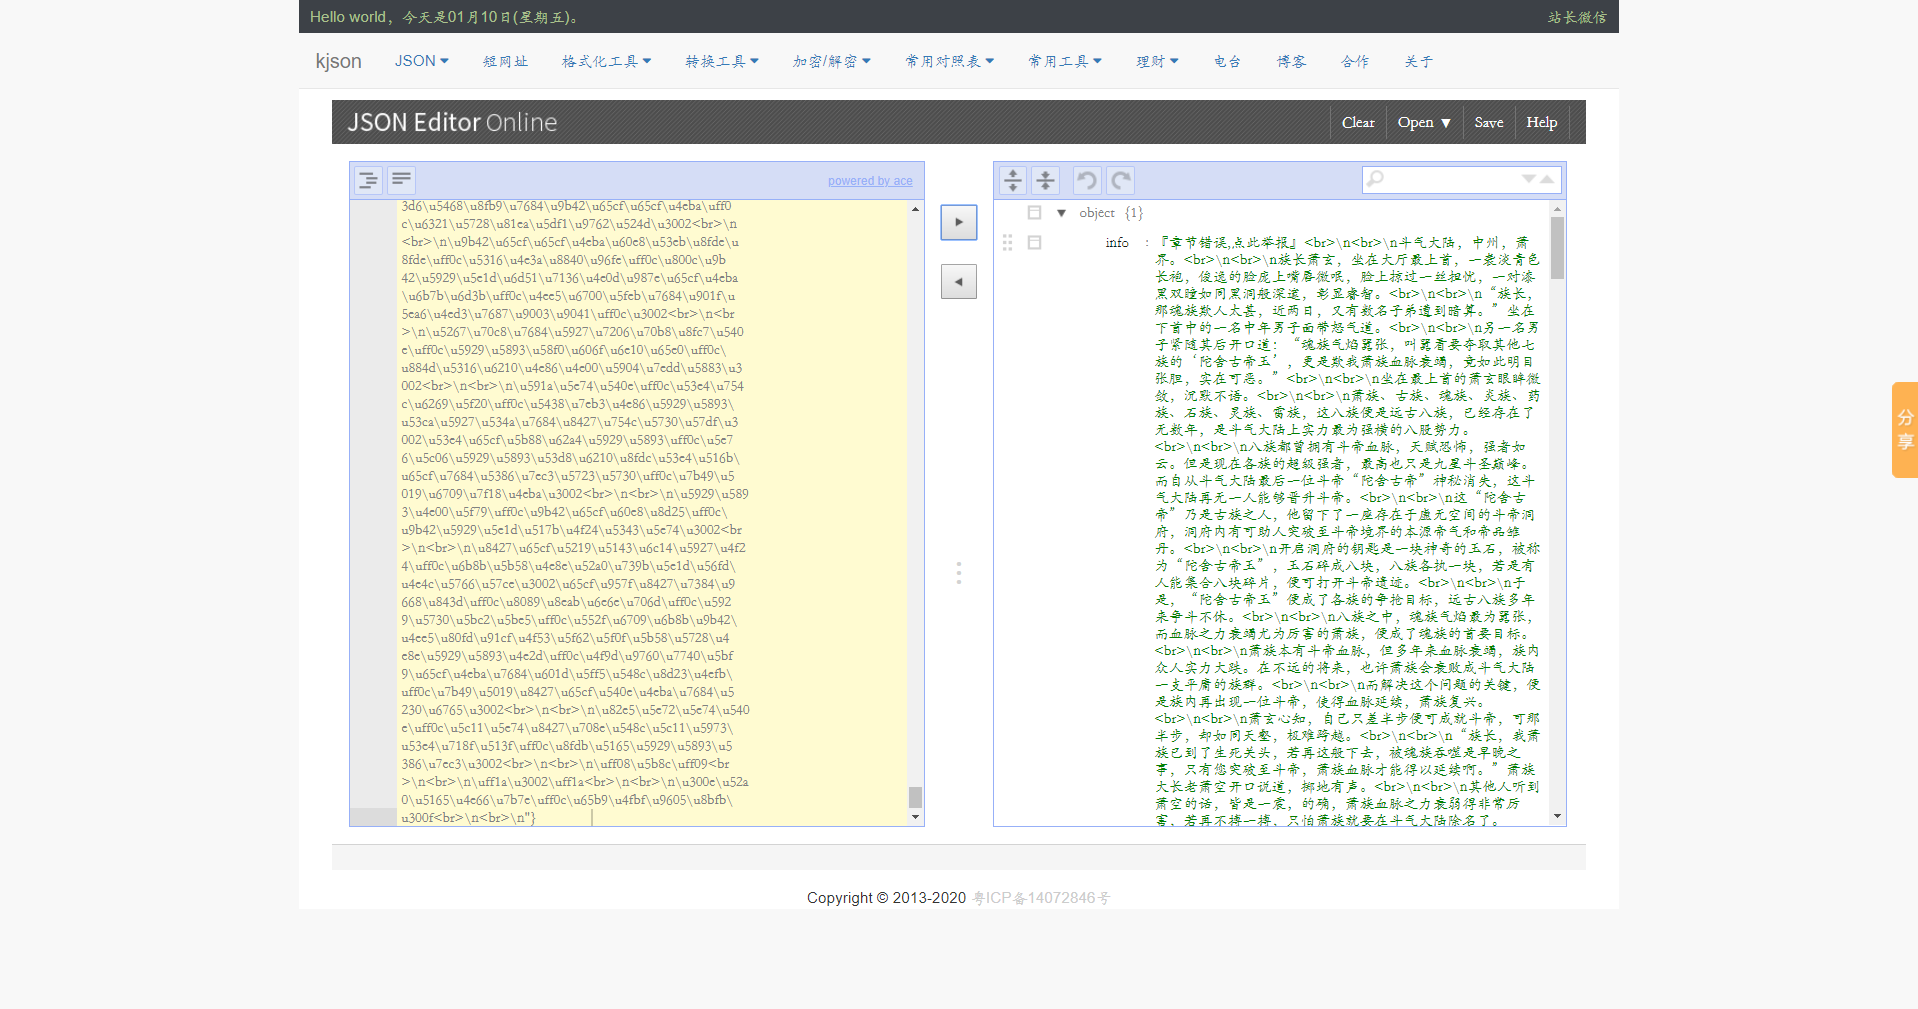Image resolution: width=1918 pixels, height=1009 pixels.
Task: Open the 加密/解密 dropdown menu
Action: pos(831,60)
